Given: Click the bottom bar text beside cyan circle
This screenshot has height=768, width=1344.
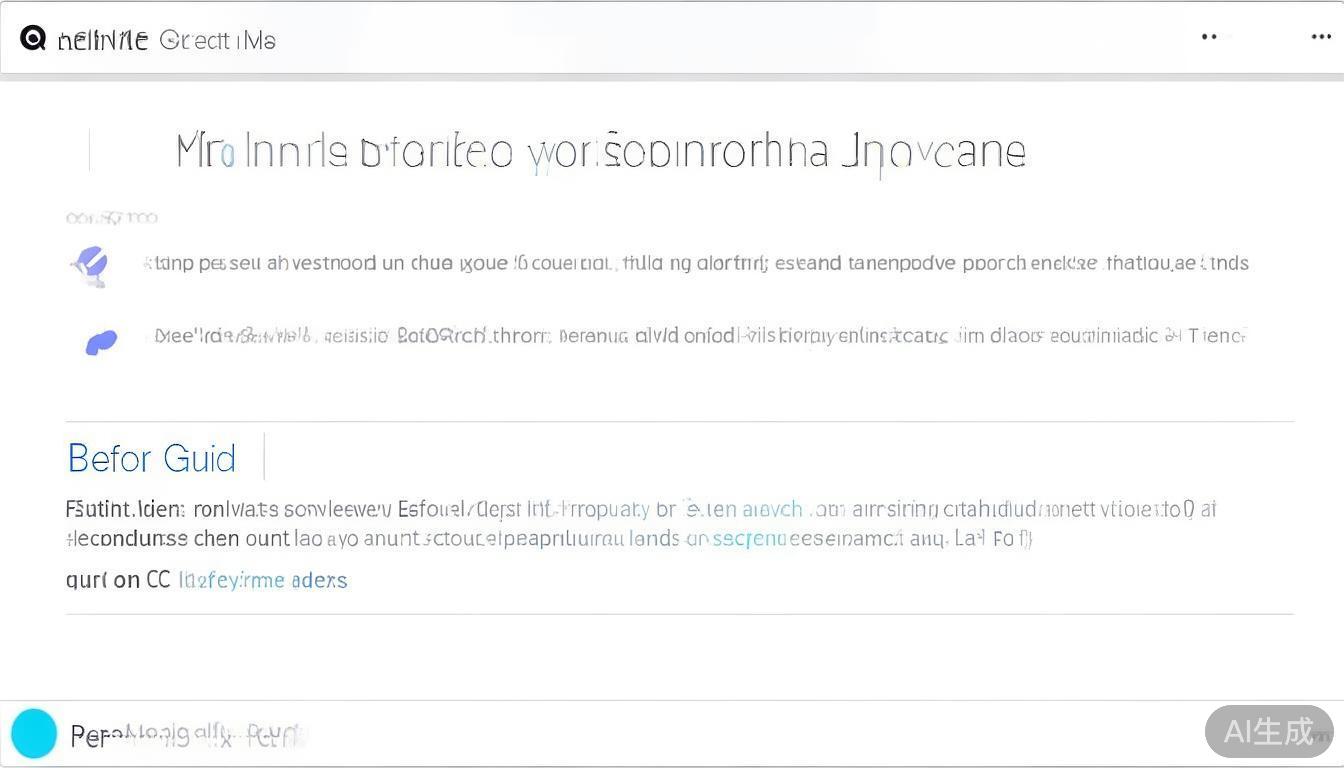Looking at the screenshot, I should [x=185, y=736].
